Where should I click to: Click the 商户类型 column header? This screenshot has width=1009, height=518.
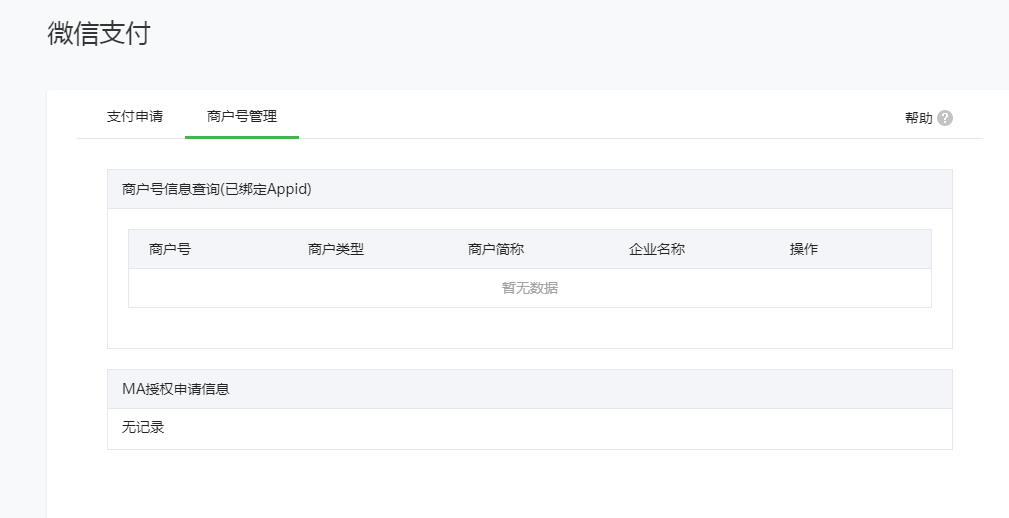click(336, 249)
